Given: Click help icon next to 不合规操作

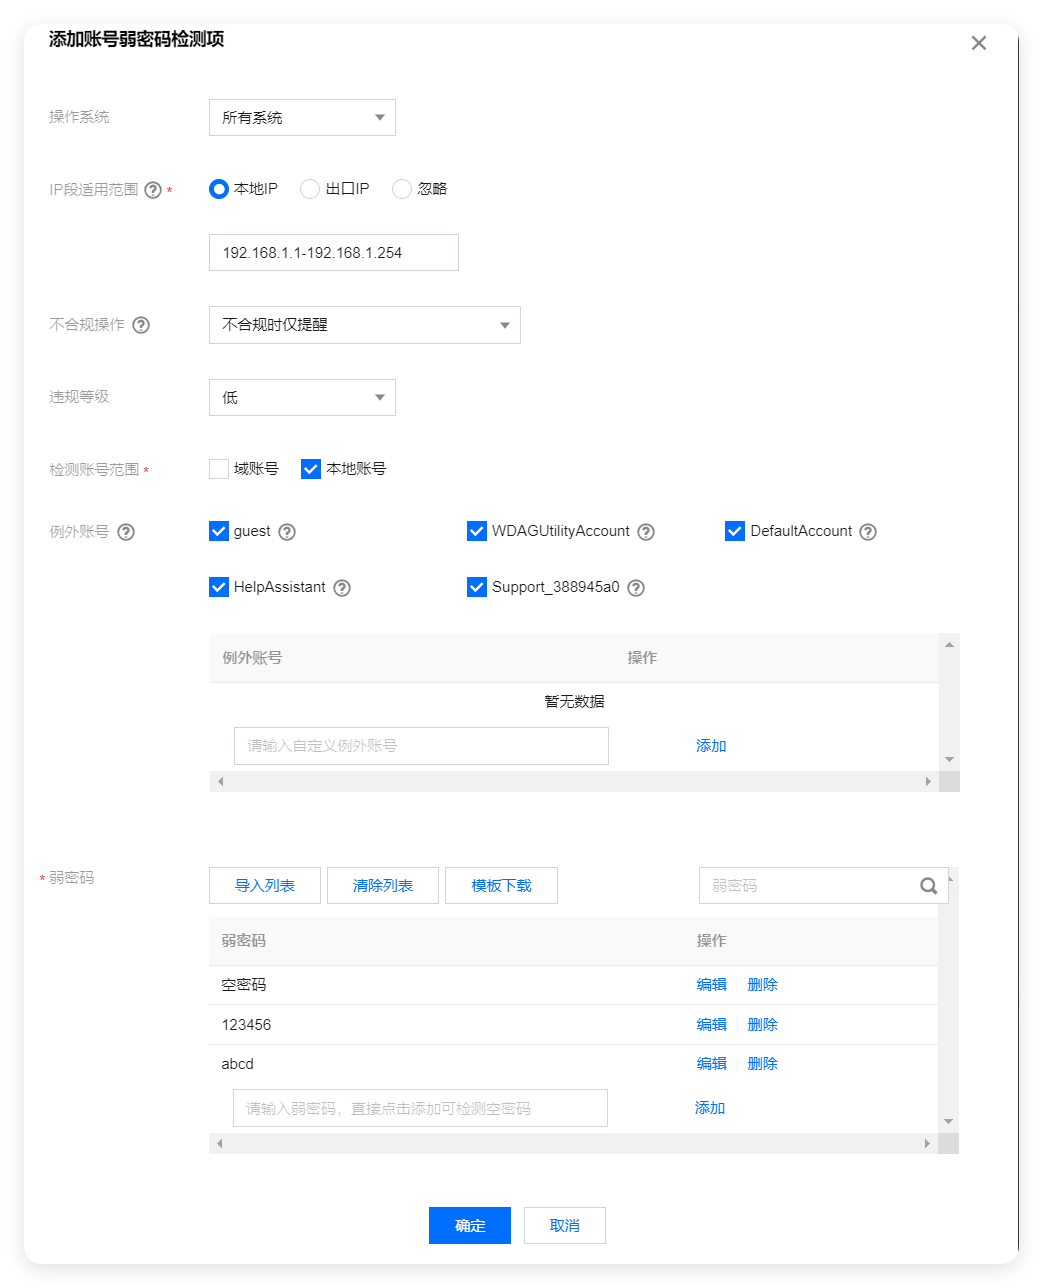Looking at the screenshot, I should (x=141, y=325).
